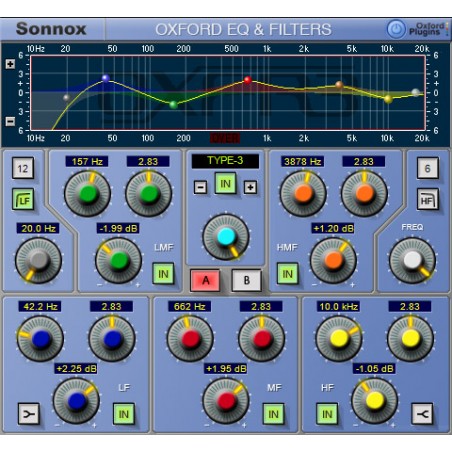
Task: Click the -1.05 dB value field
Action: click(374, 369)
